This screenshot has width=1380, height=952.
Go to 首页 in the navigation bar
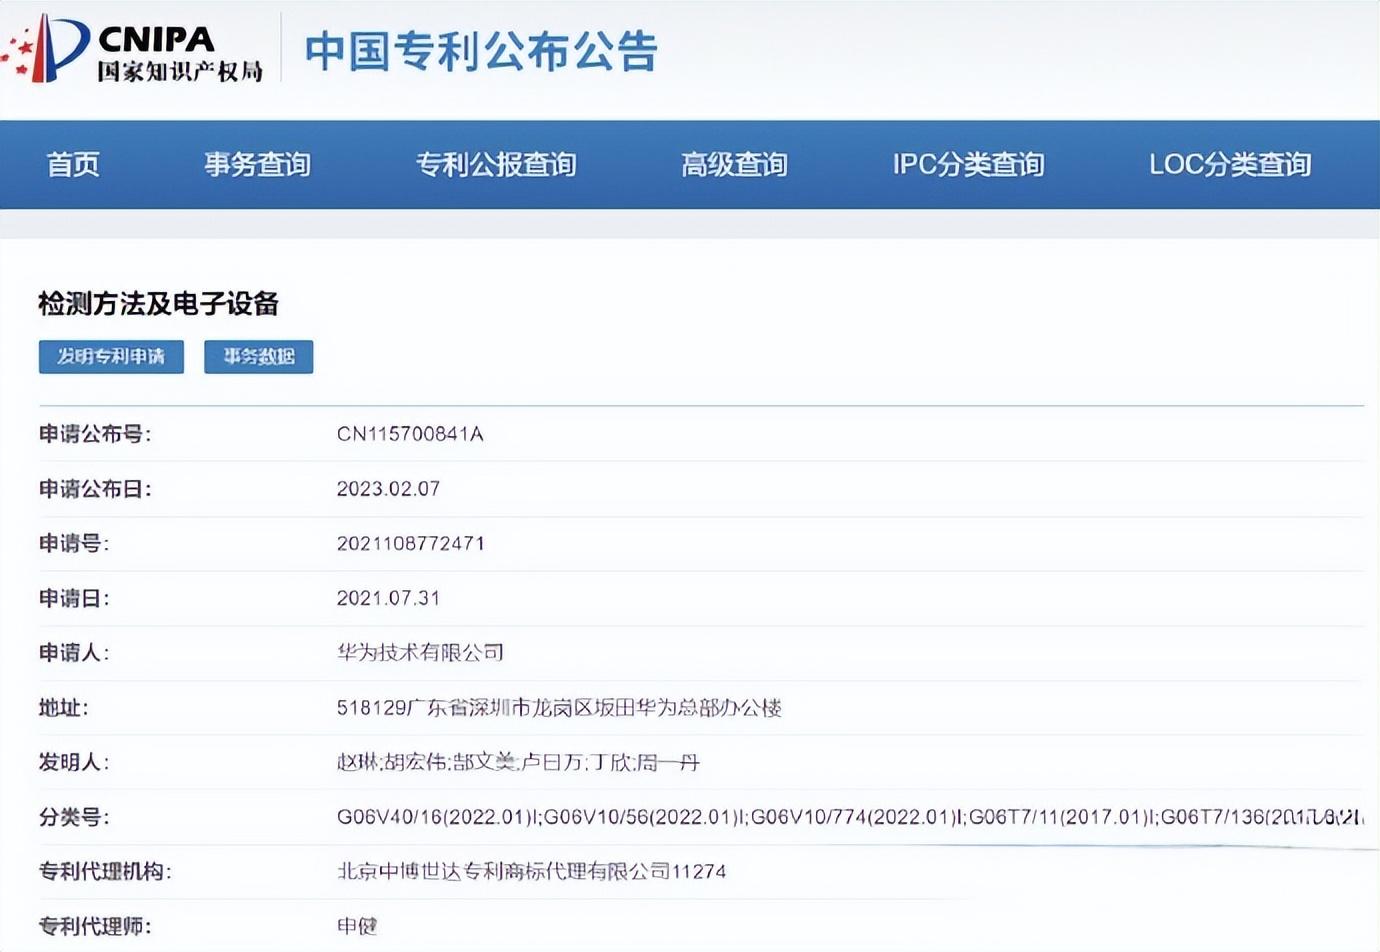[x=73, y=165]
